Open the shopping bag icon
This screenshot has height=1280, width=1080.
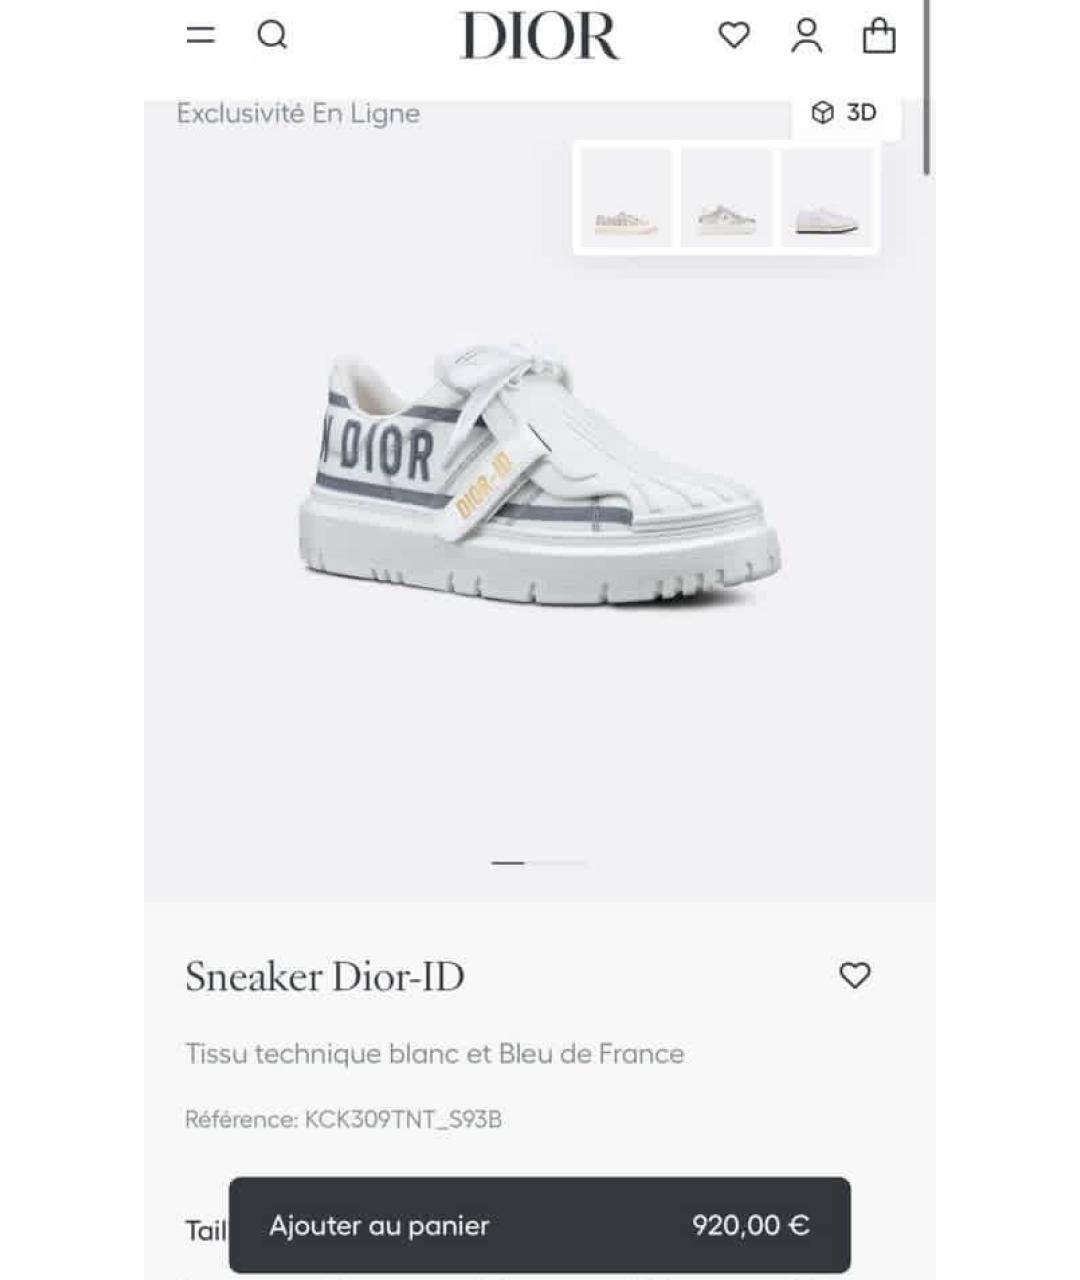pos(879,35)
